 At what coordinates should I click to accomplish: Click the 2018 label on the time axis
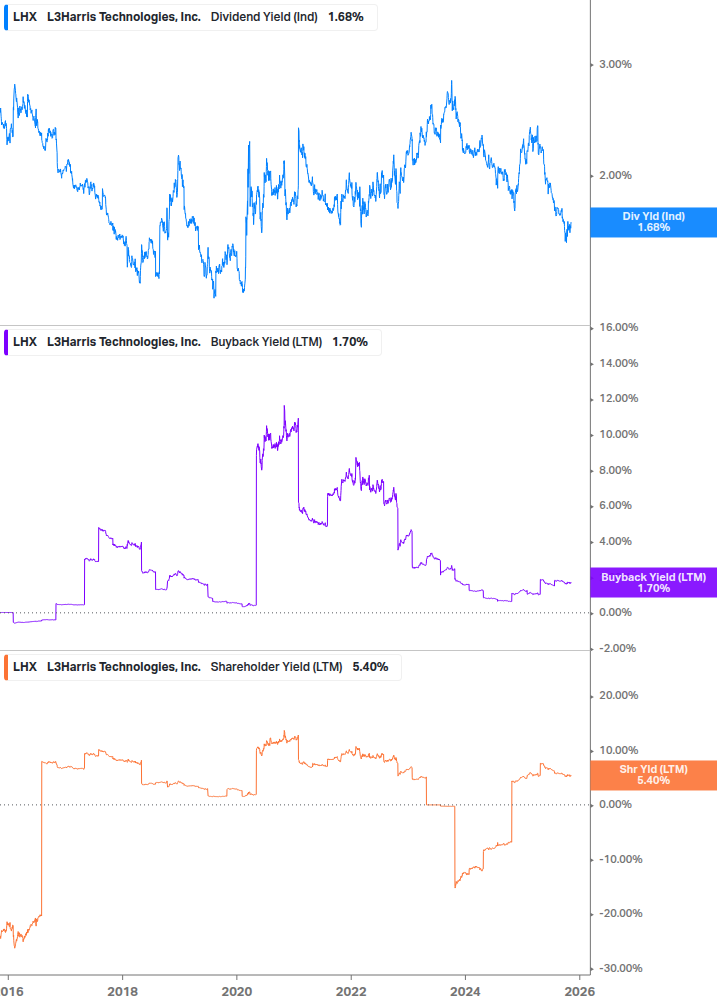tap(122, 992)
